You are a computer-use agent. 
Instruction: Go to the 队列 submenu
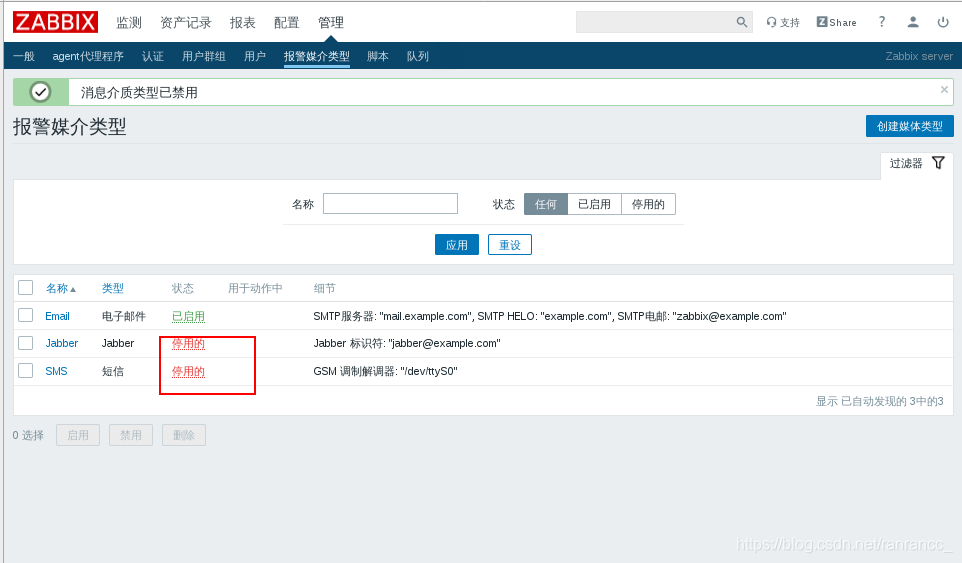coord(418,56)
